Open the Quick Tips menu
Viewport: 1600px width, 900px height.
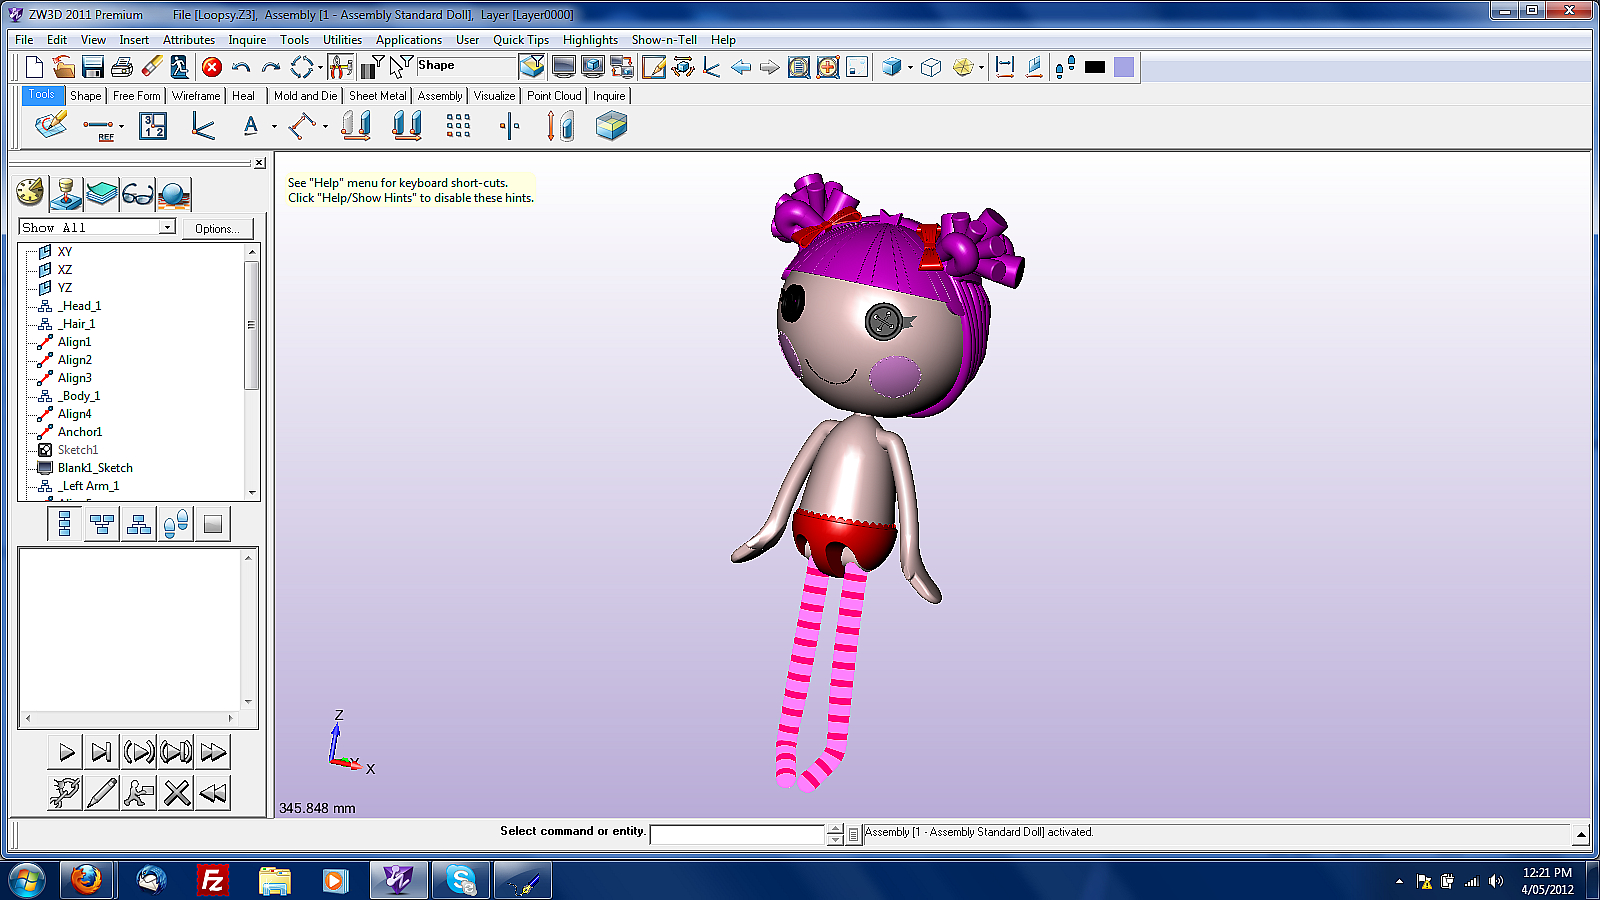(x=521, y=40)
